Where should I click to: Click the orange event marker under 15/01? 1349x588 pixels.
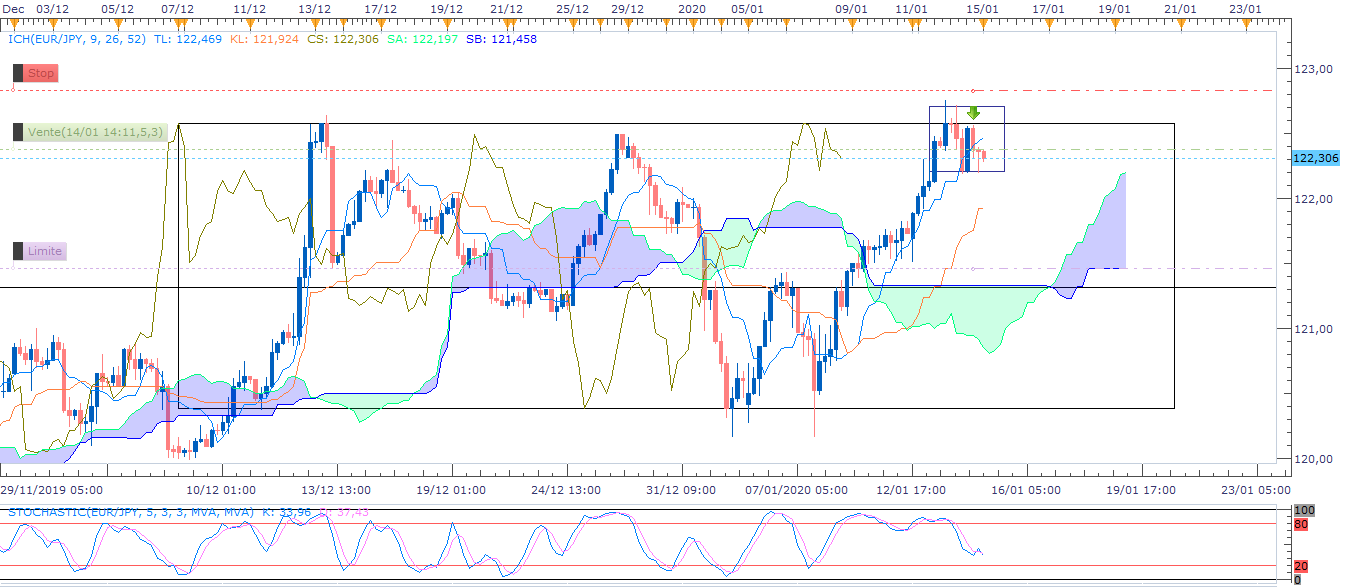click(x=983, y=24)
